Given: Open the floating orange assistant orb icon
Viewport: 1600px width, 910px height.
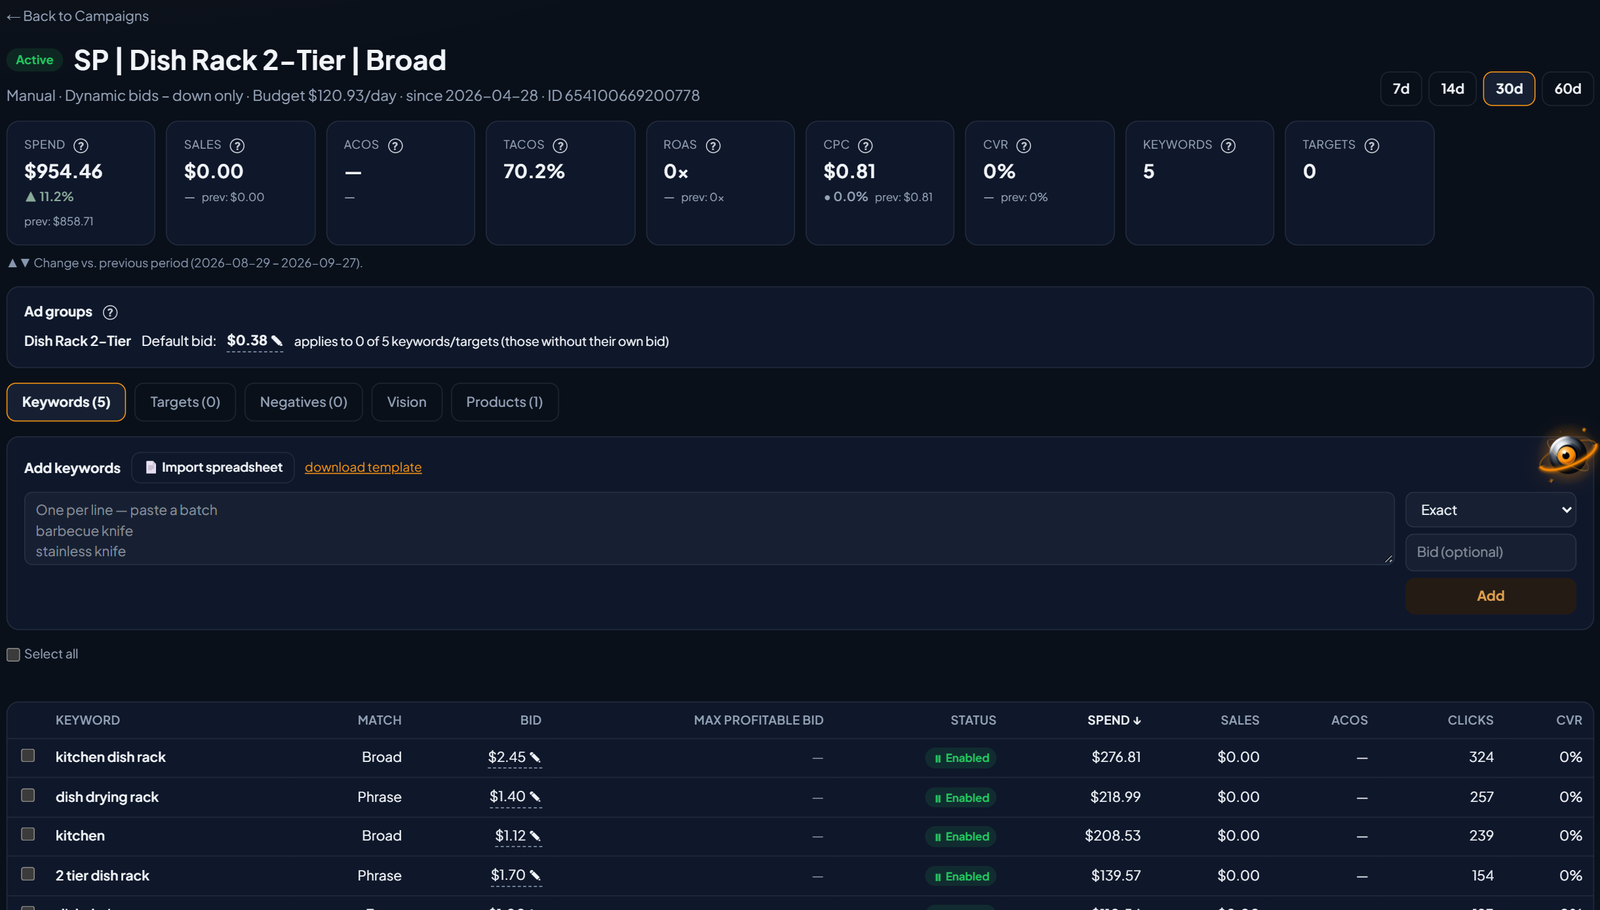Looking at the screenshot, I should [x=1567, y=454].
